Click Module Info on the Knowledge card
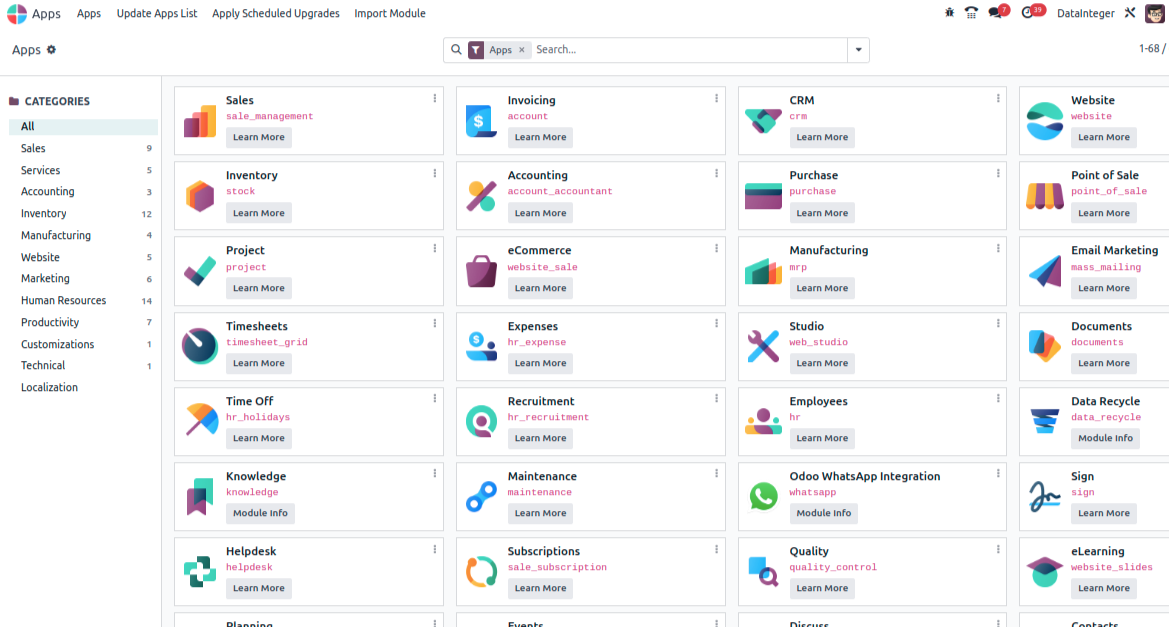The image size is (1169, 627). coord(260,513)
